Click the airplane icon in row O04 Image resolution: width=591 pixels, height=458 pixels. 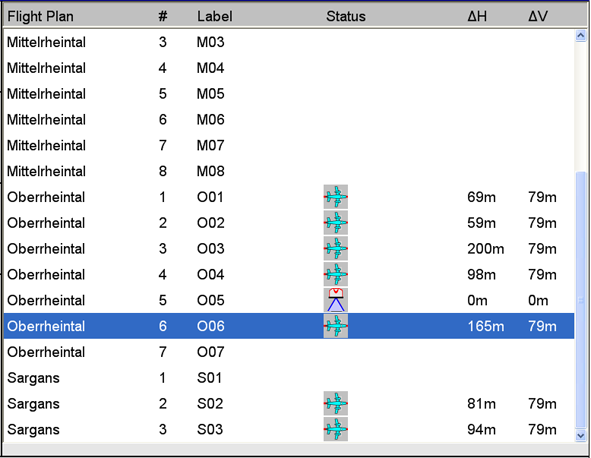tap(335, 274)
